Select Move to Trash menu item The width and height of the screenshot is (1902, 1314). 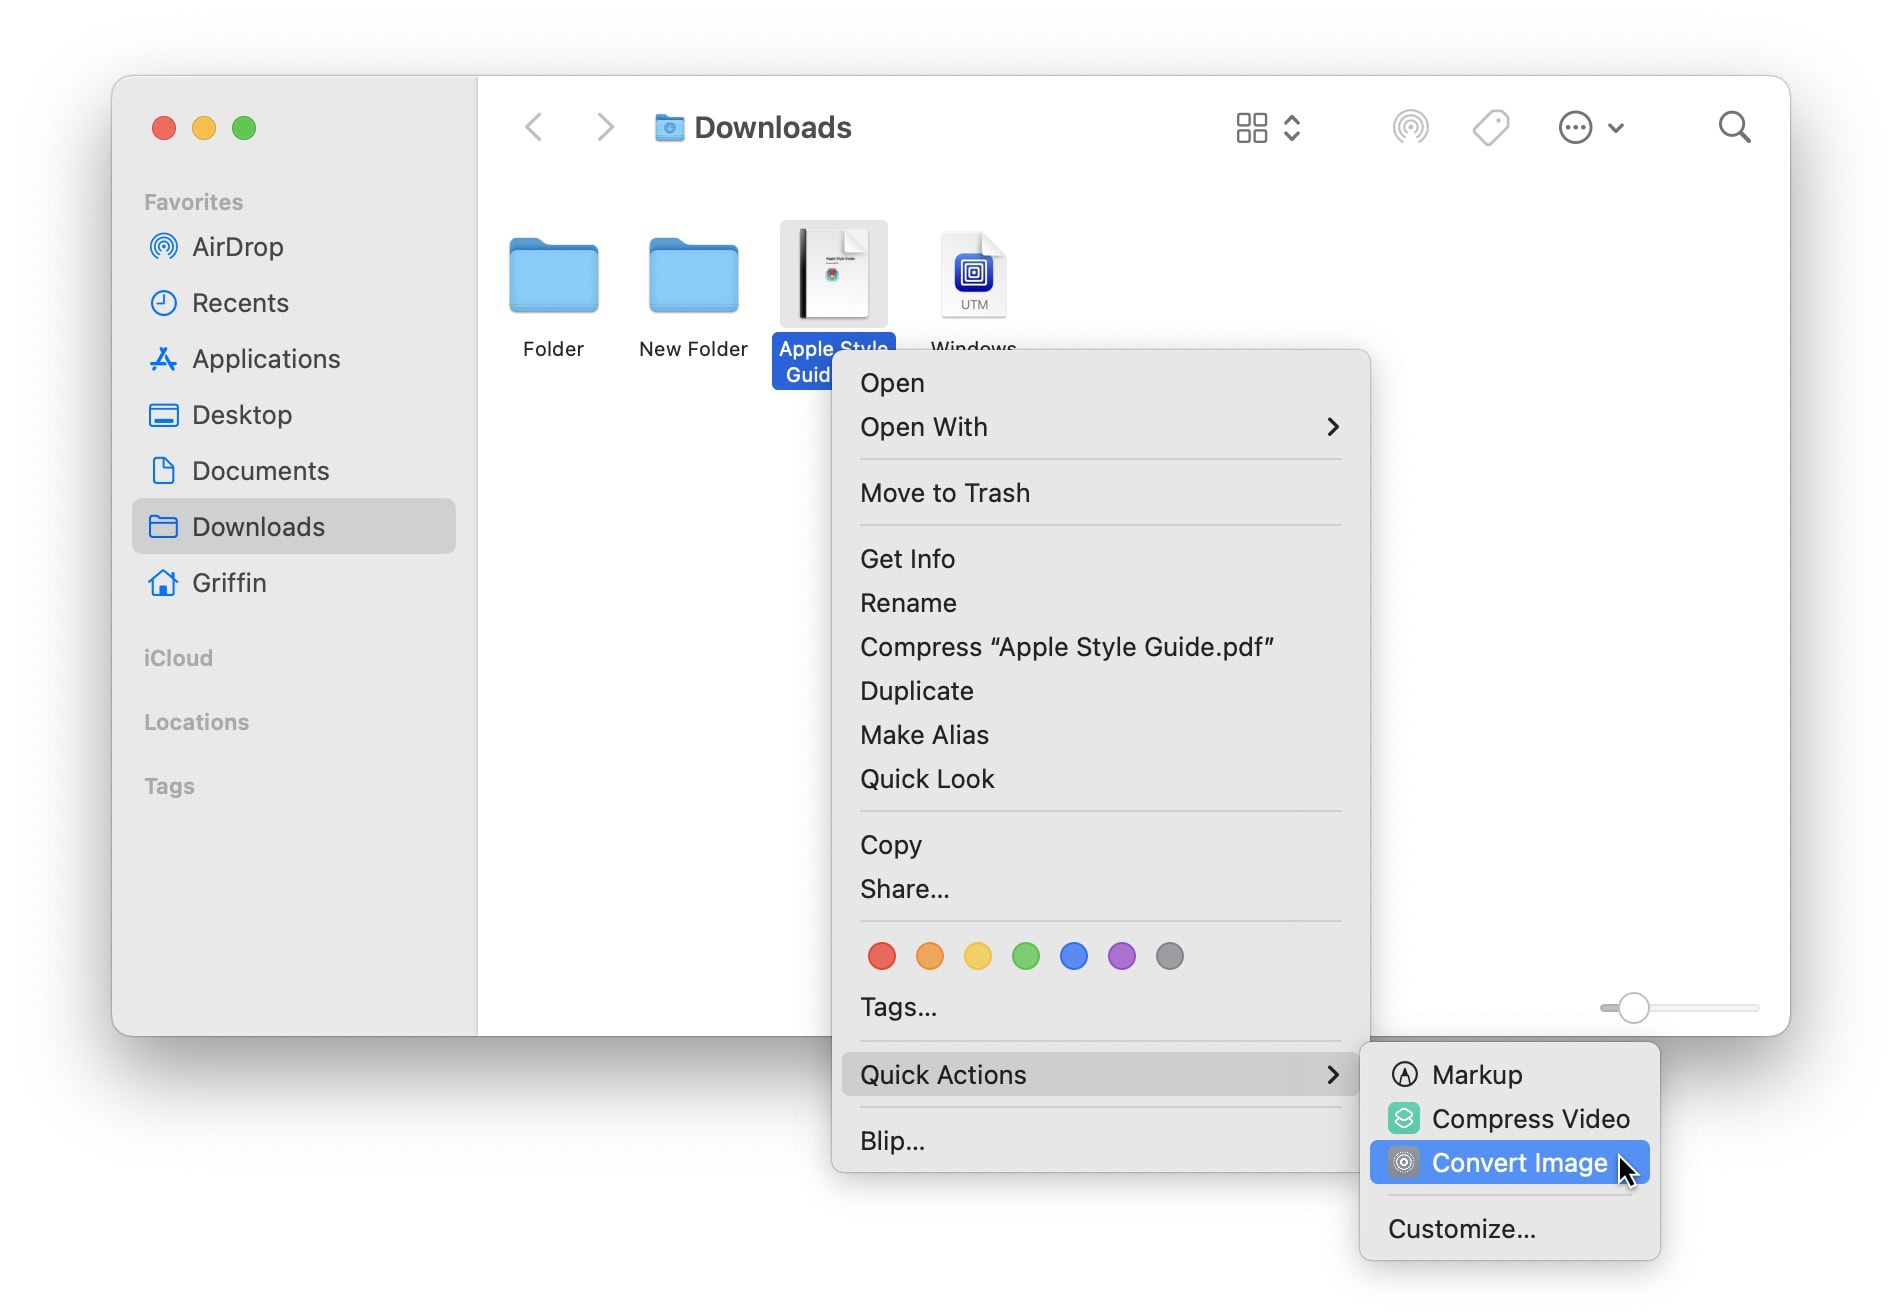point(945,493)
